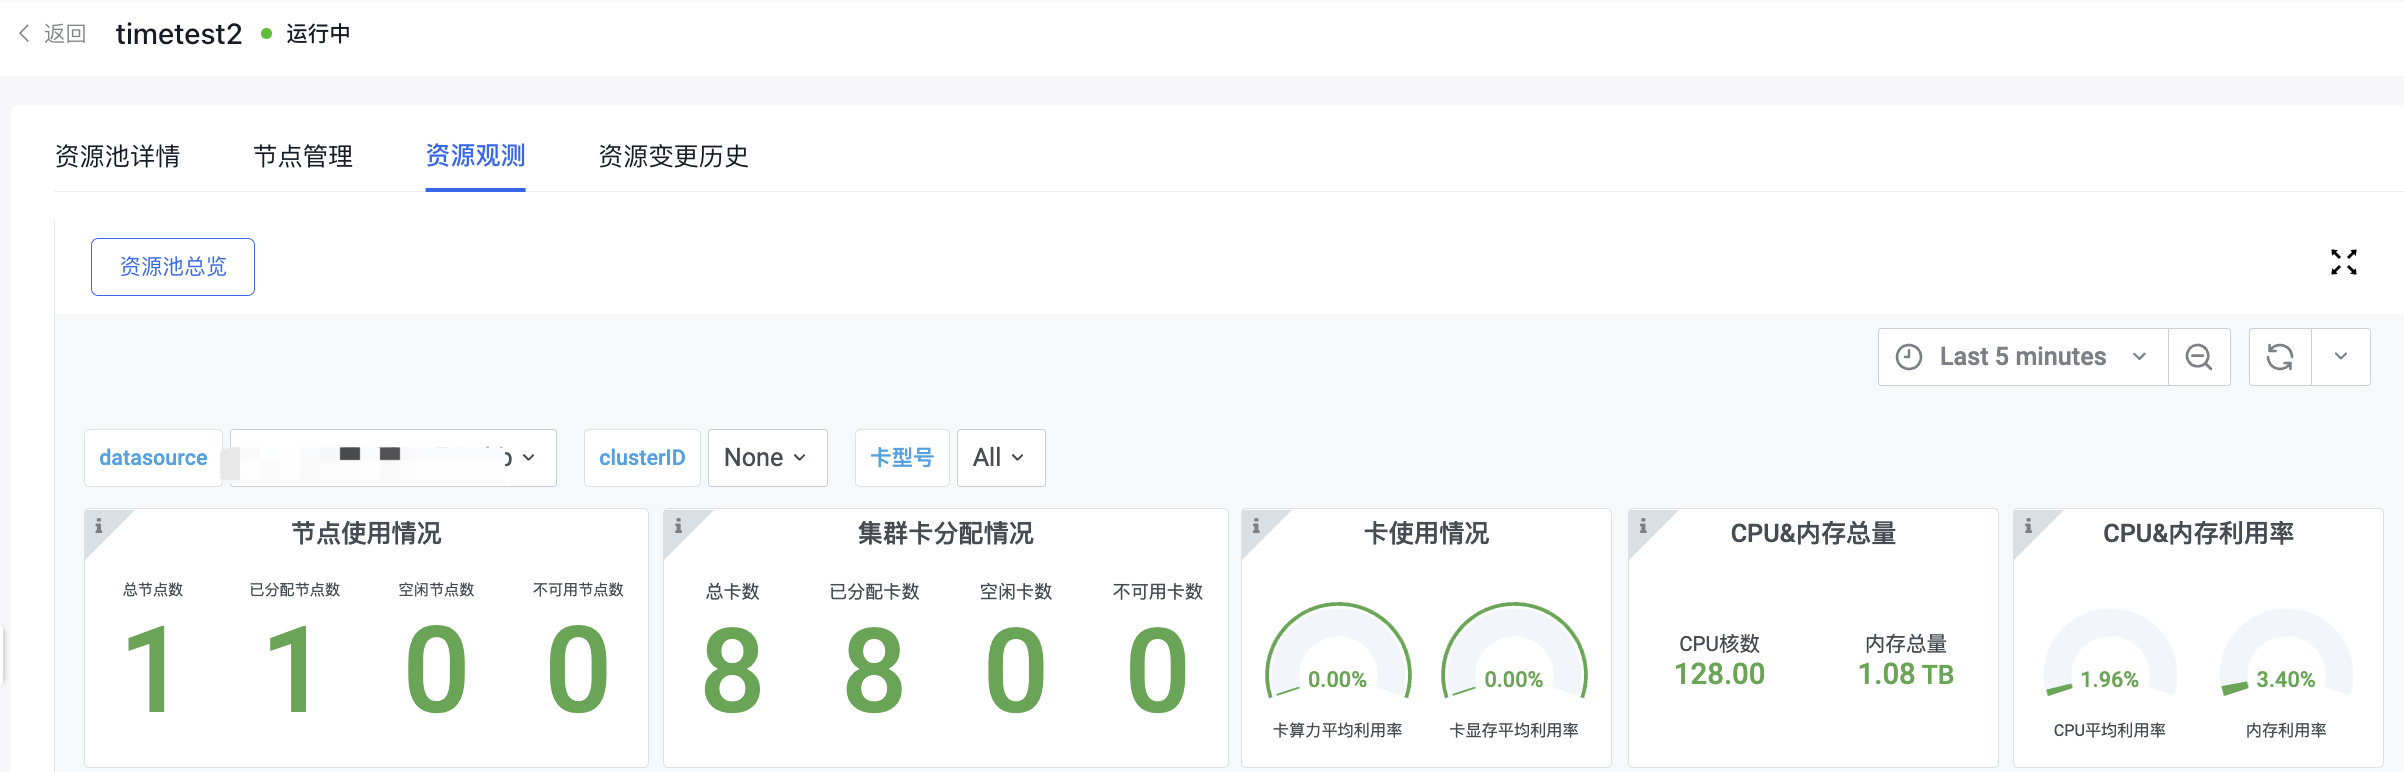Click the zoom out time range icon
Viewport: 2404px width, 772px height.
(2199, 357)
